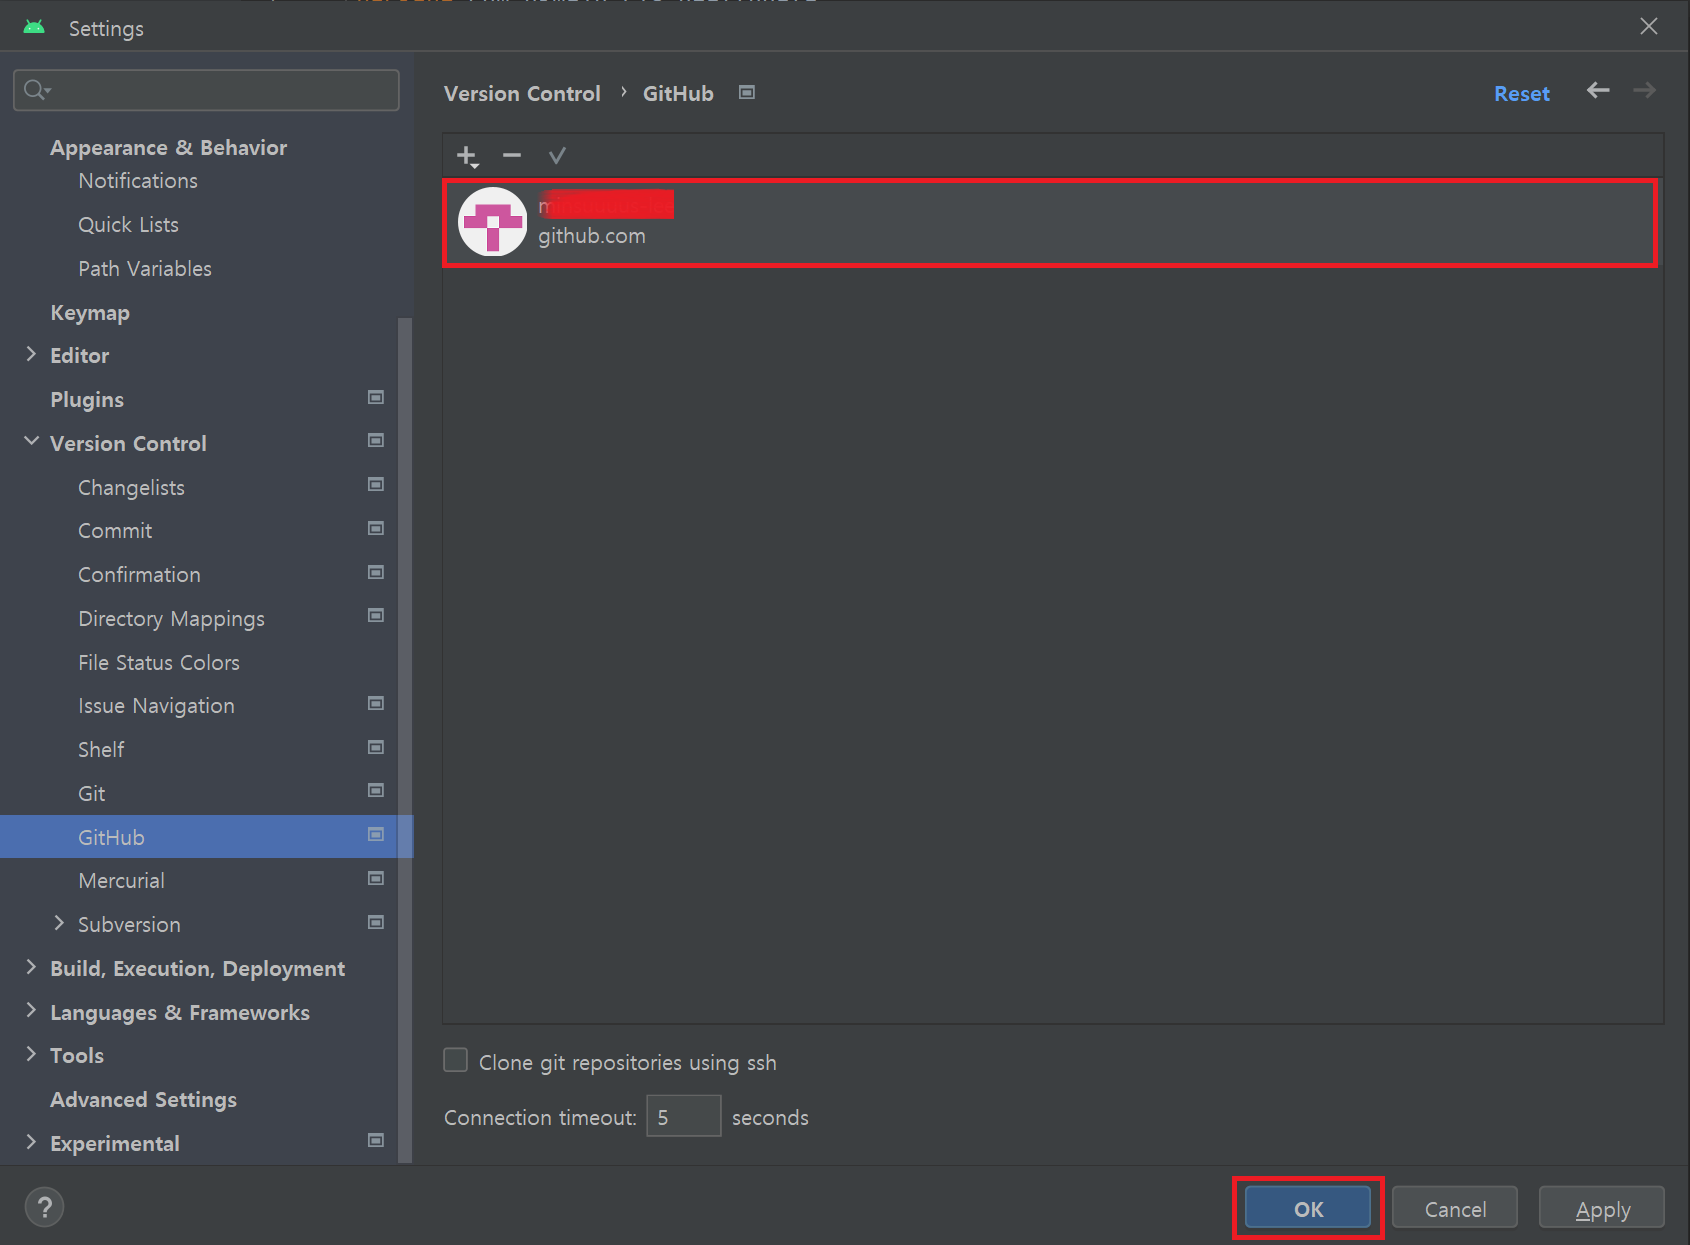This screenshot has height=1245, width=1690.
Task: Open File Status Colors settings
Action: (159, 663)
